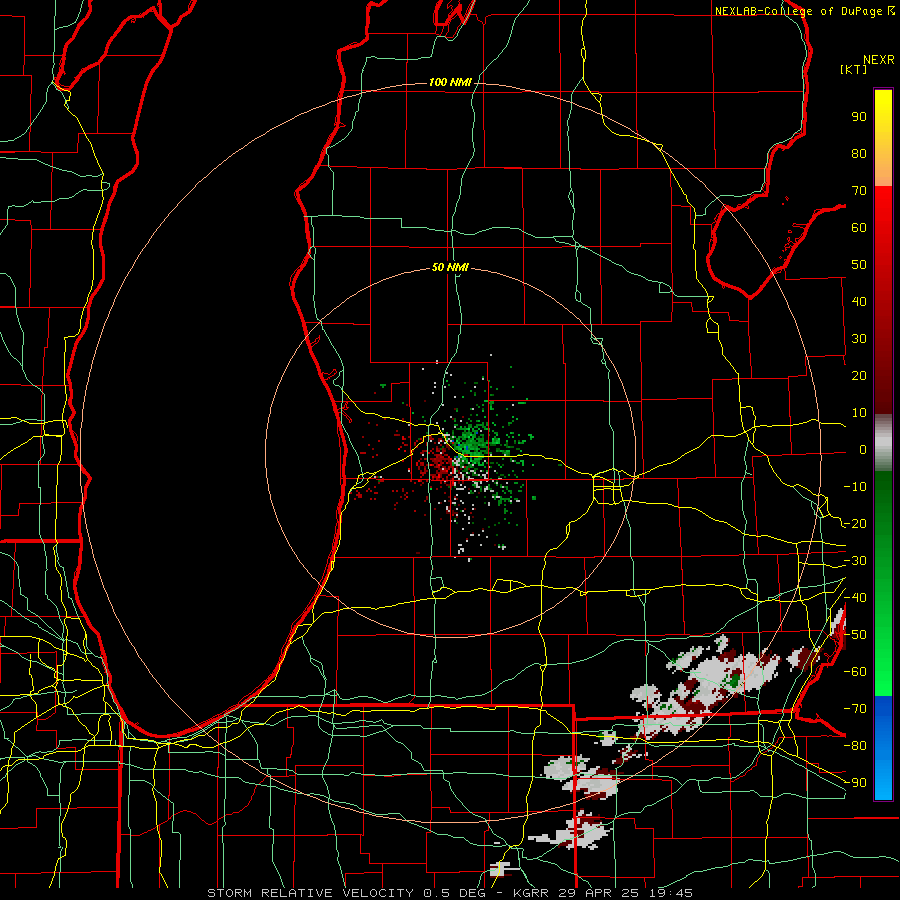Viewport: 900px width, 900px height.
Task: Click the 40 value on the velocity scale
Action: pyautogui.click(x=859, y=302)
